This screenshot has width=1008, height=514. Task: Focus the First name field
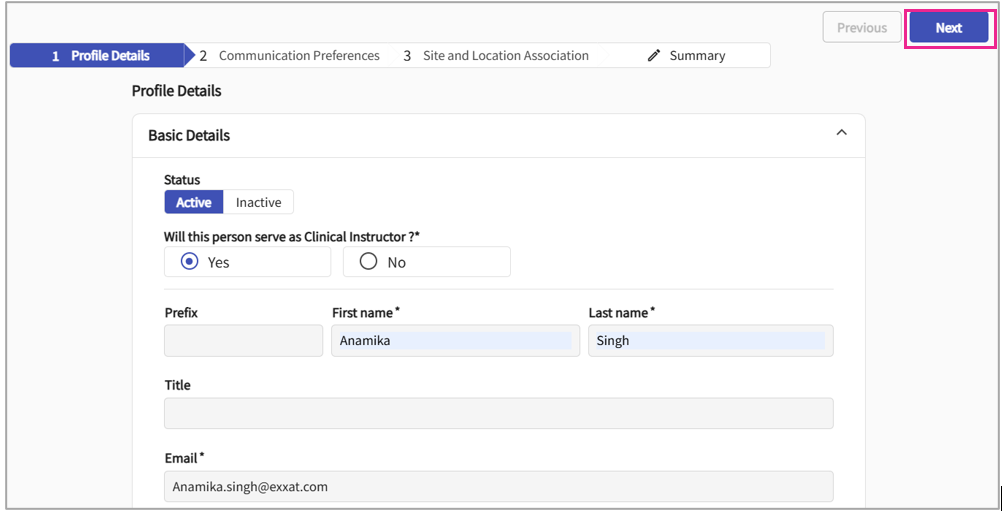click(x=455, y=341)
